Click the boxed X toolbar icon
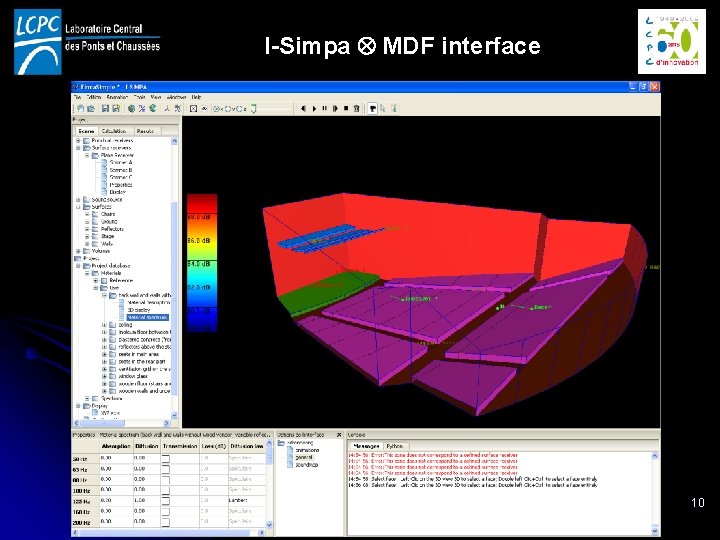 (x=193, y=109)
